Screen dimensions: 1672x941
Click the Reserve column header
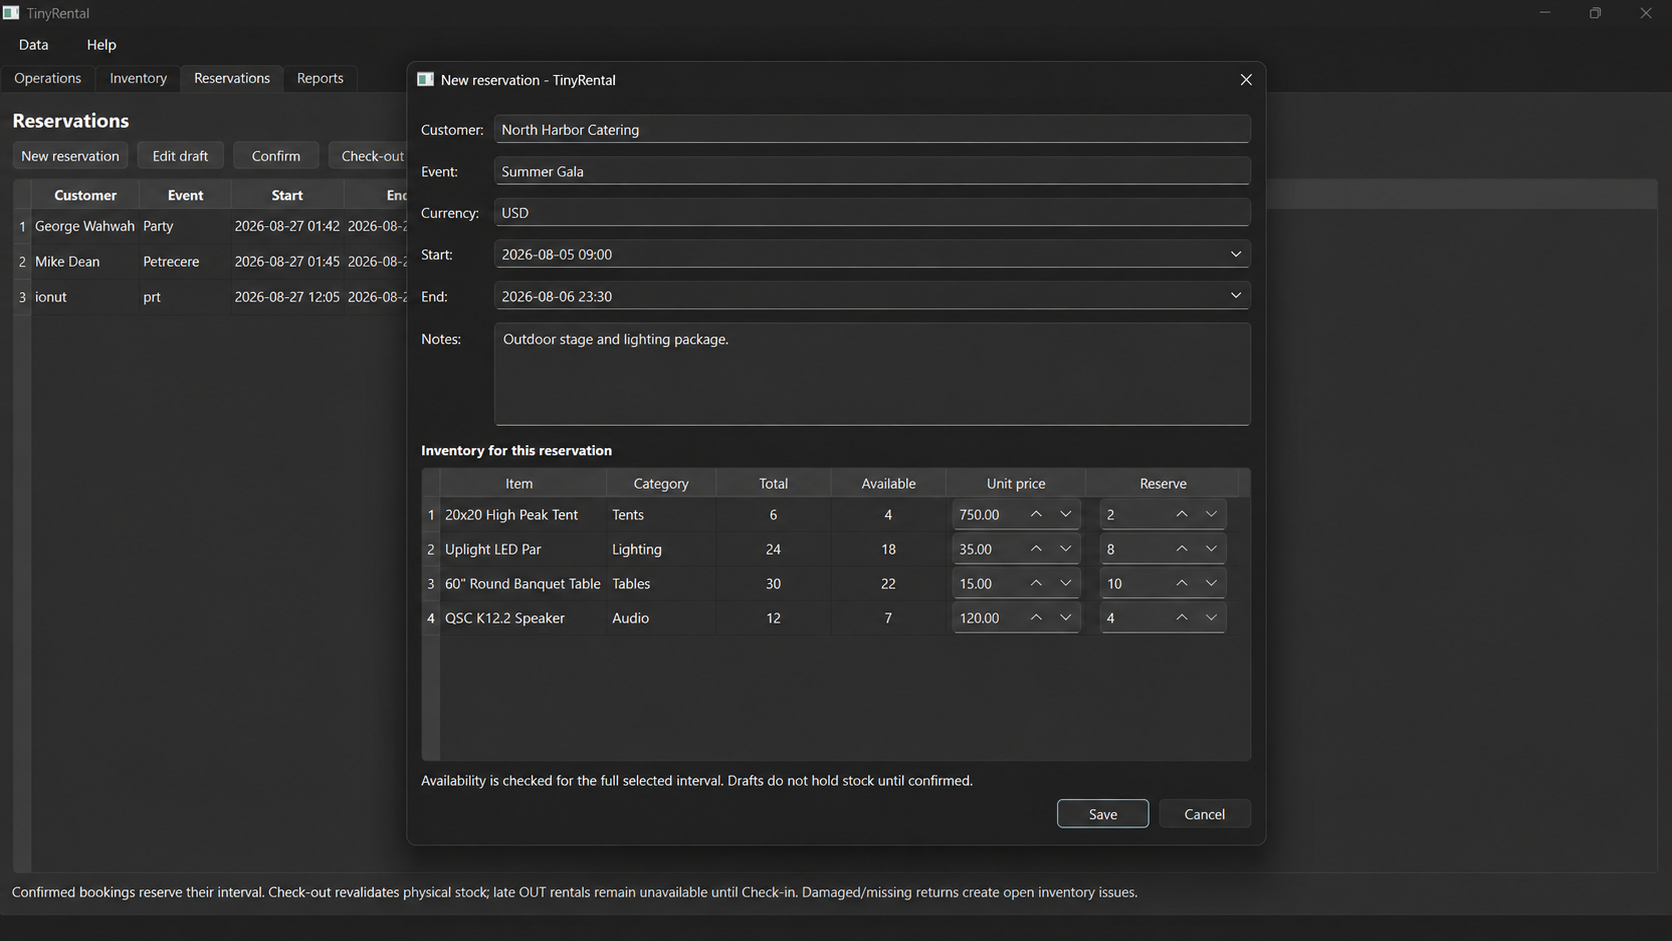point(1163,483)
